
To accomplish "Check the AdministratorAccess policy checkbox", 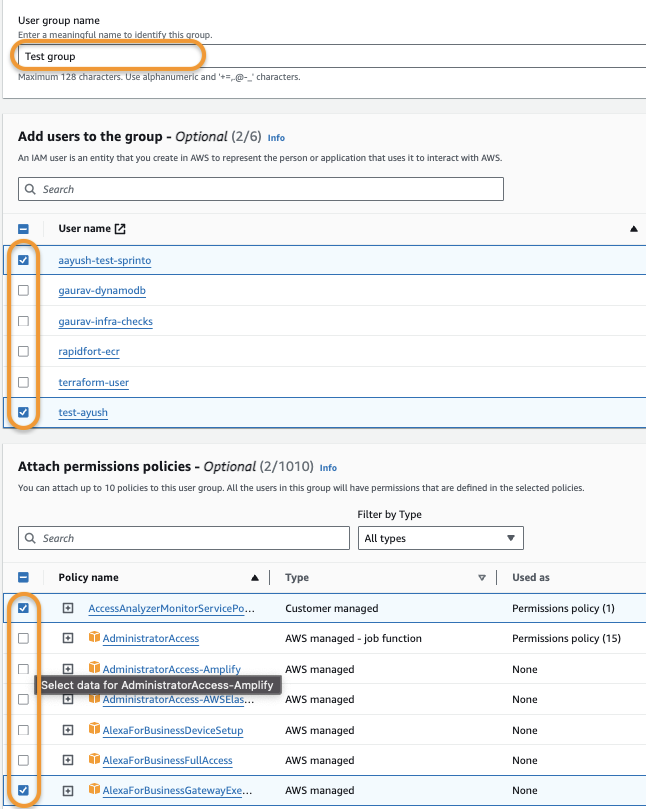I will click(x=23, y=638).
